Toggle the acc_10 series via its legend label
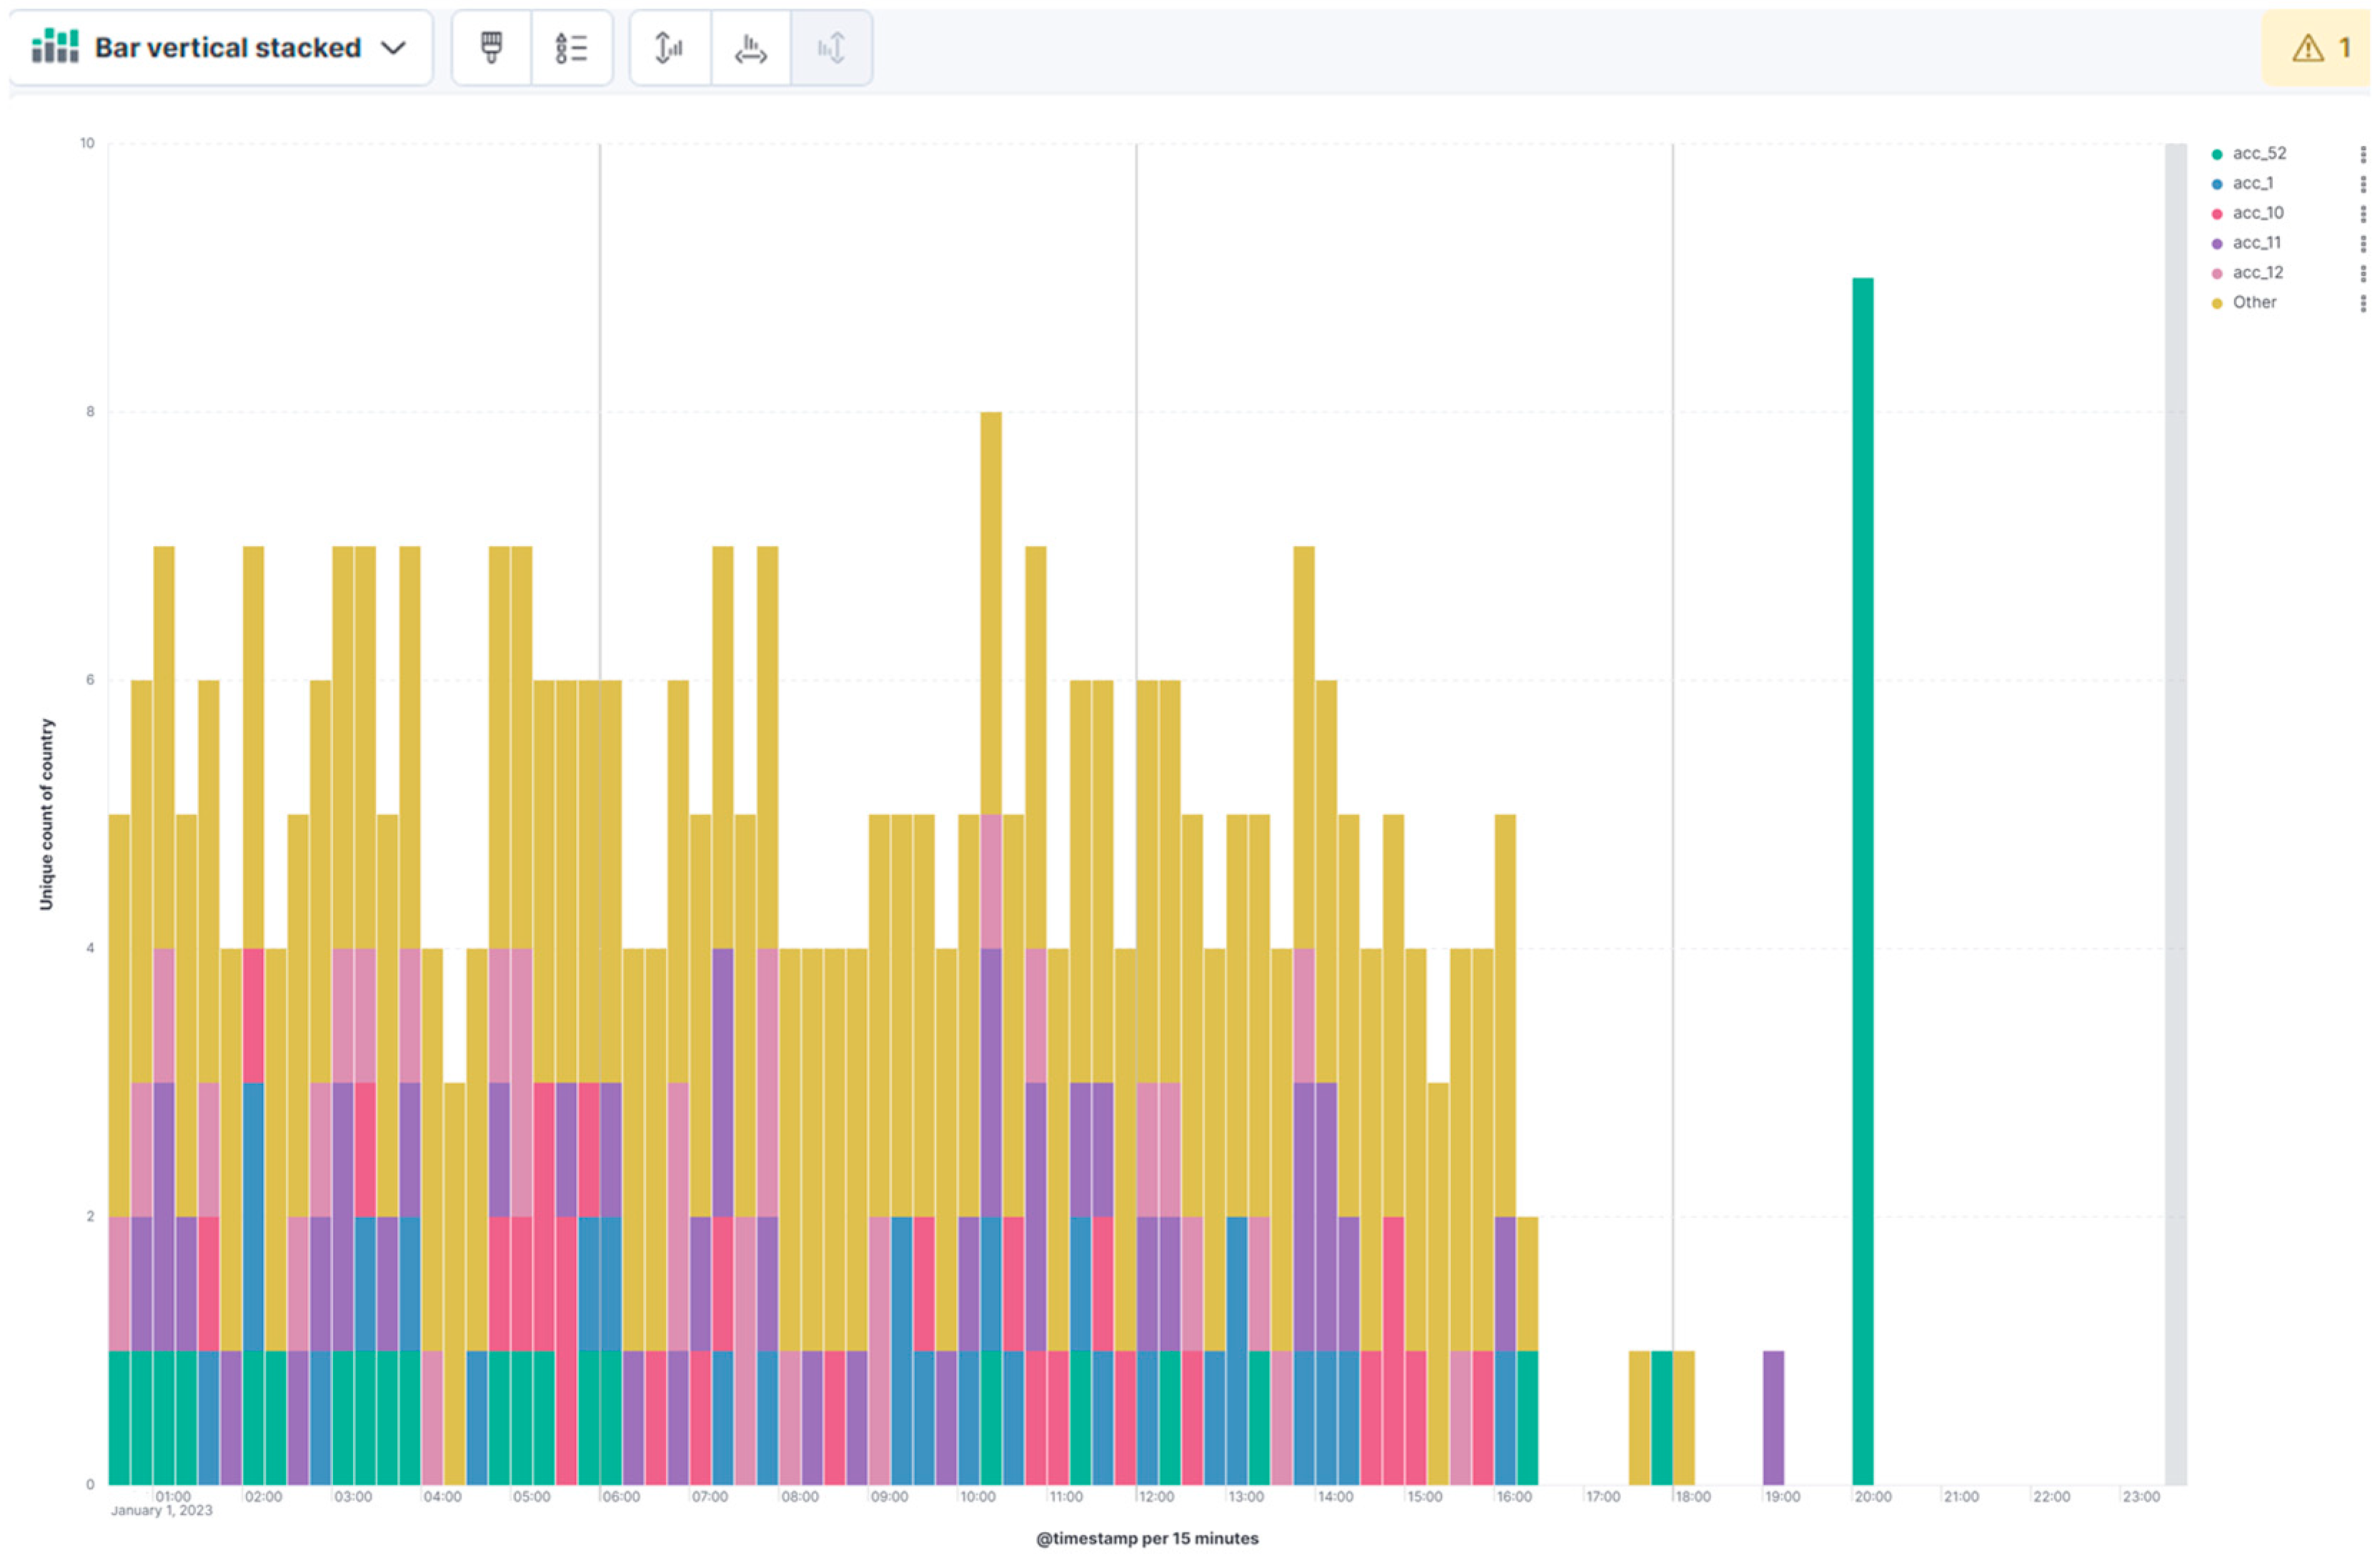 click(x=2258, y=213)
